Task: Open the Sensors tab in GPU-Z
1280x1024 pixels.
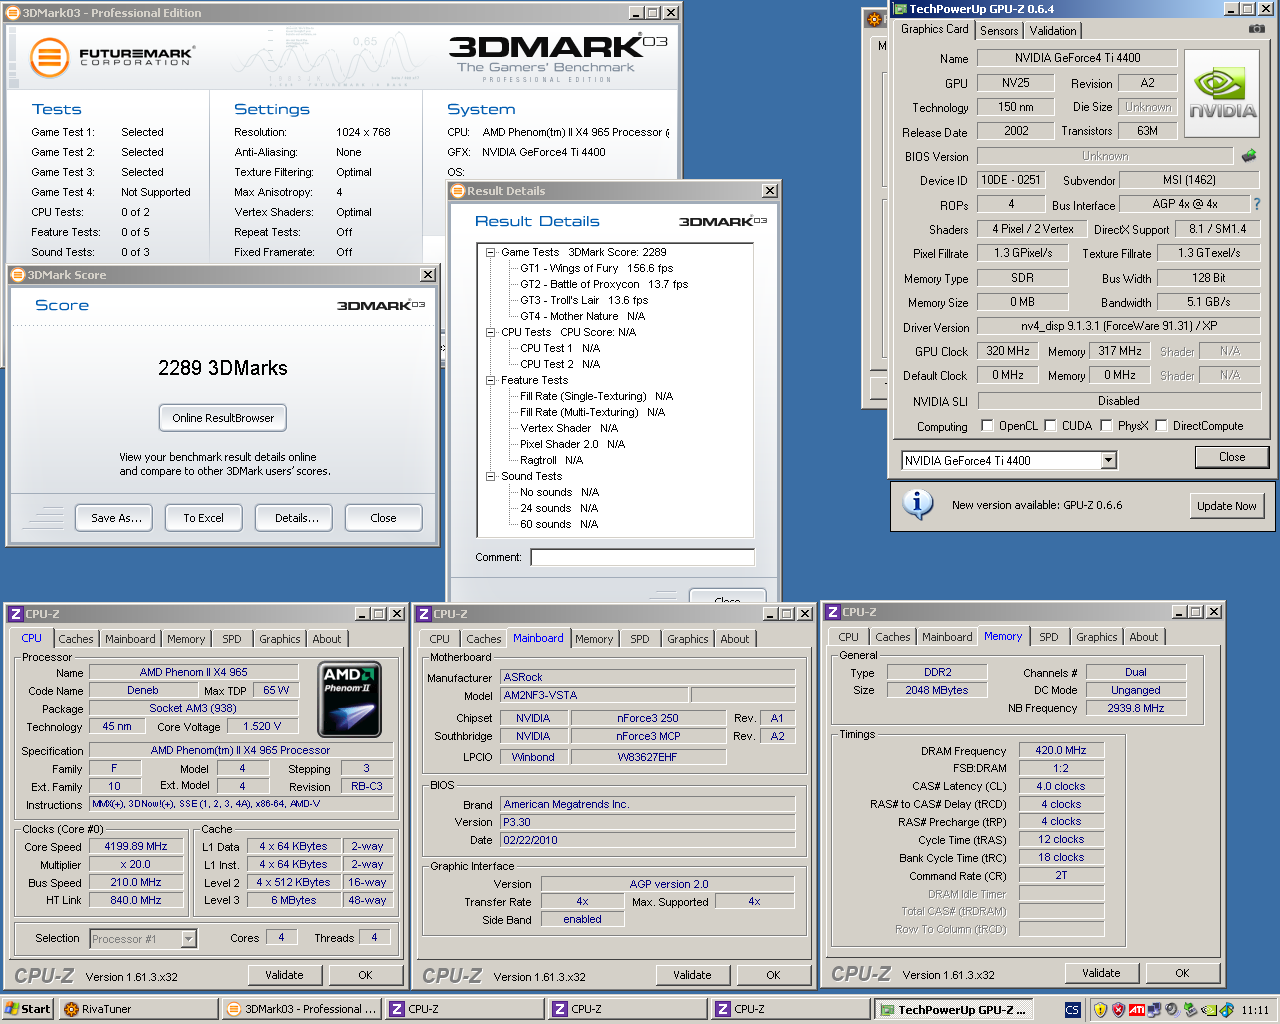Action: (x=999, y=31)
